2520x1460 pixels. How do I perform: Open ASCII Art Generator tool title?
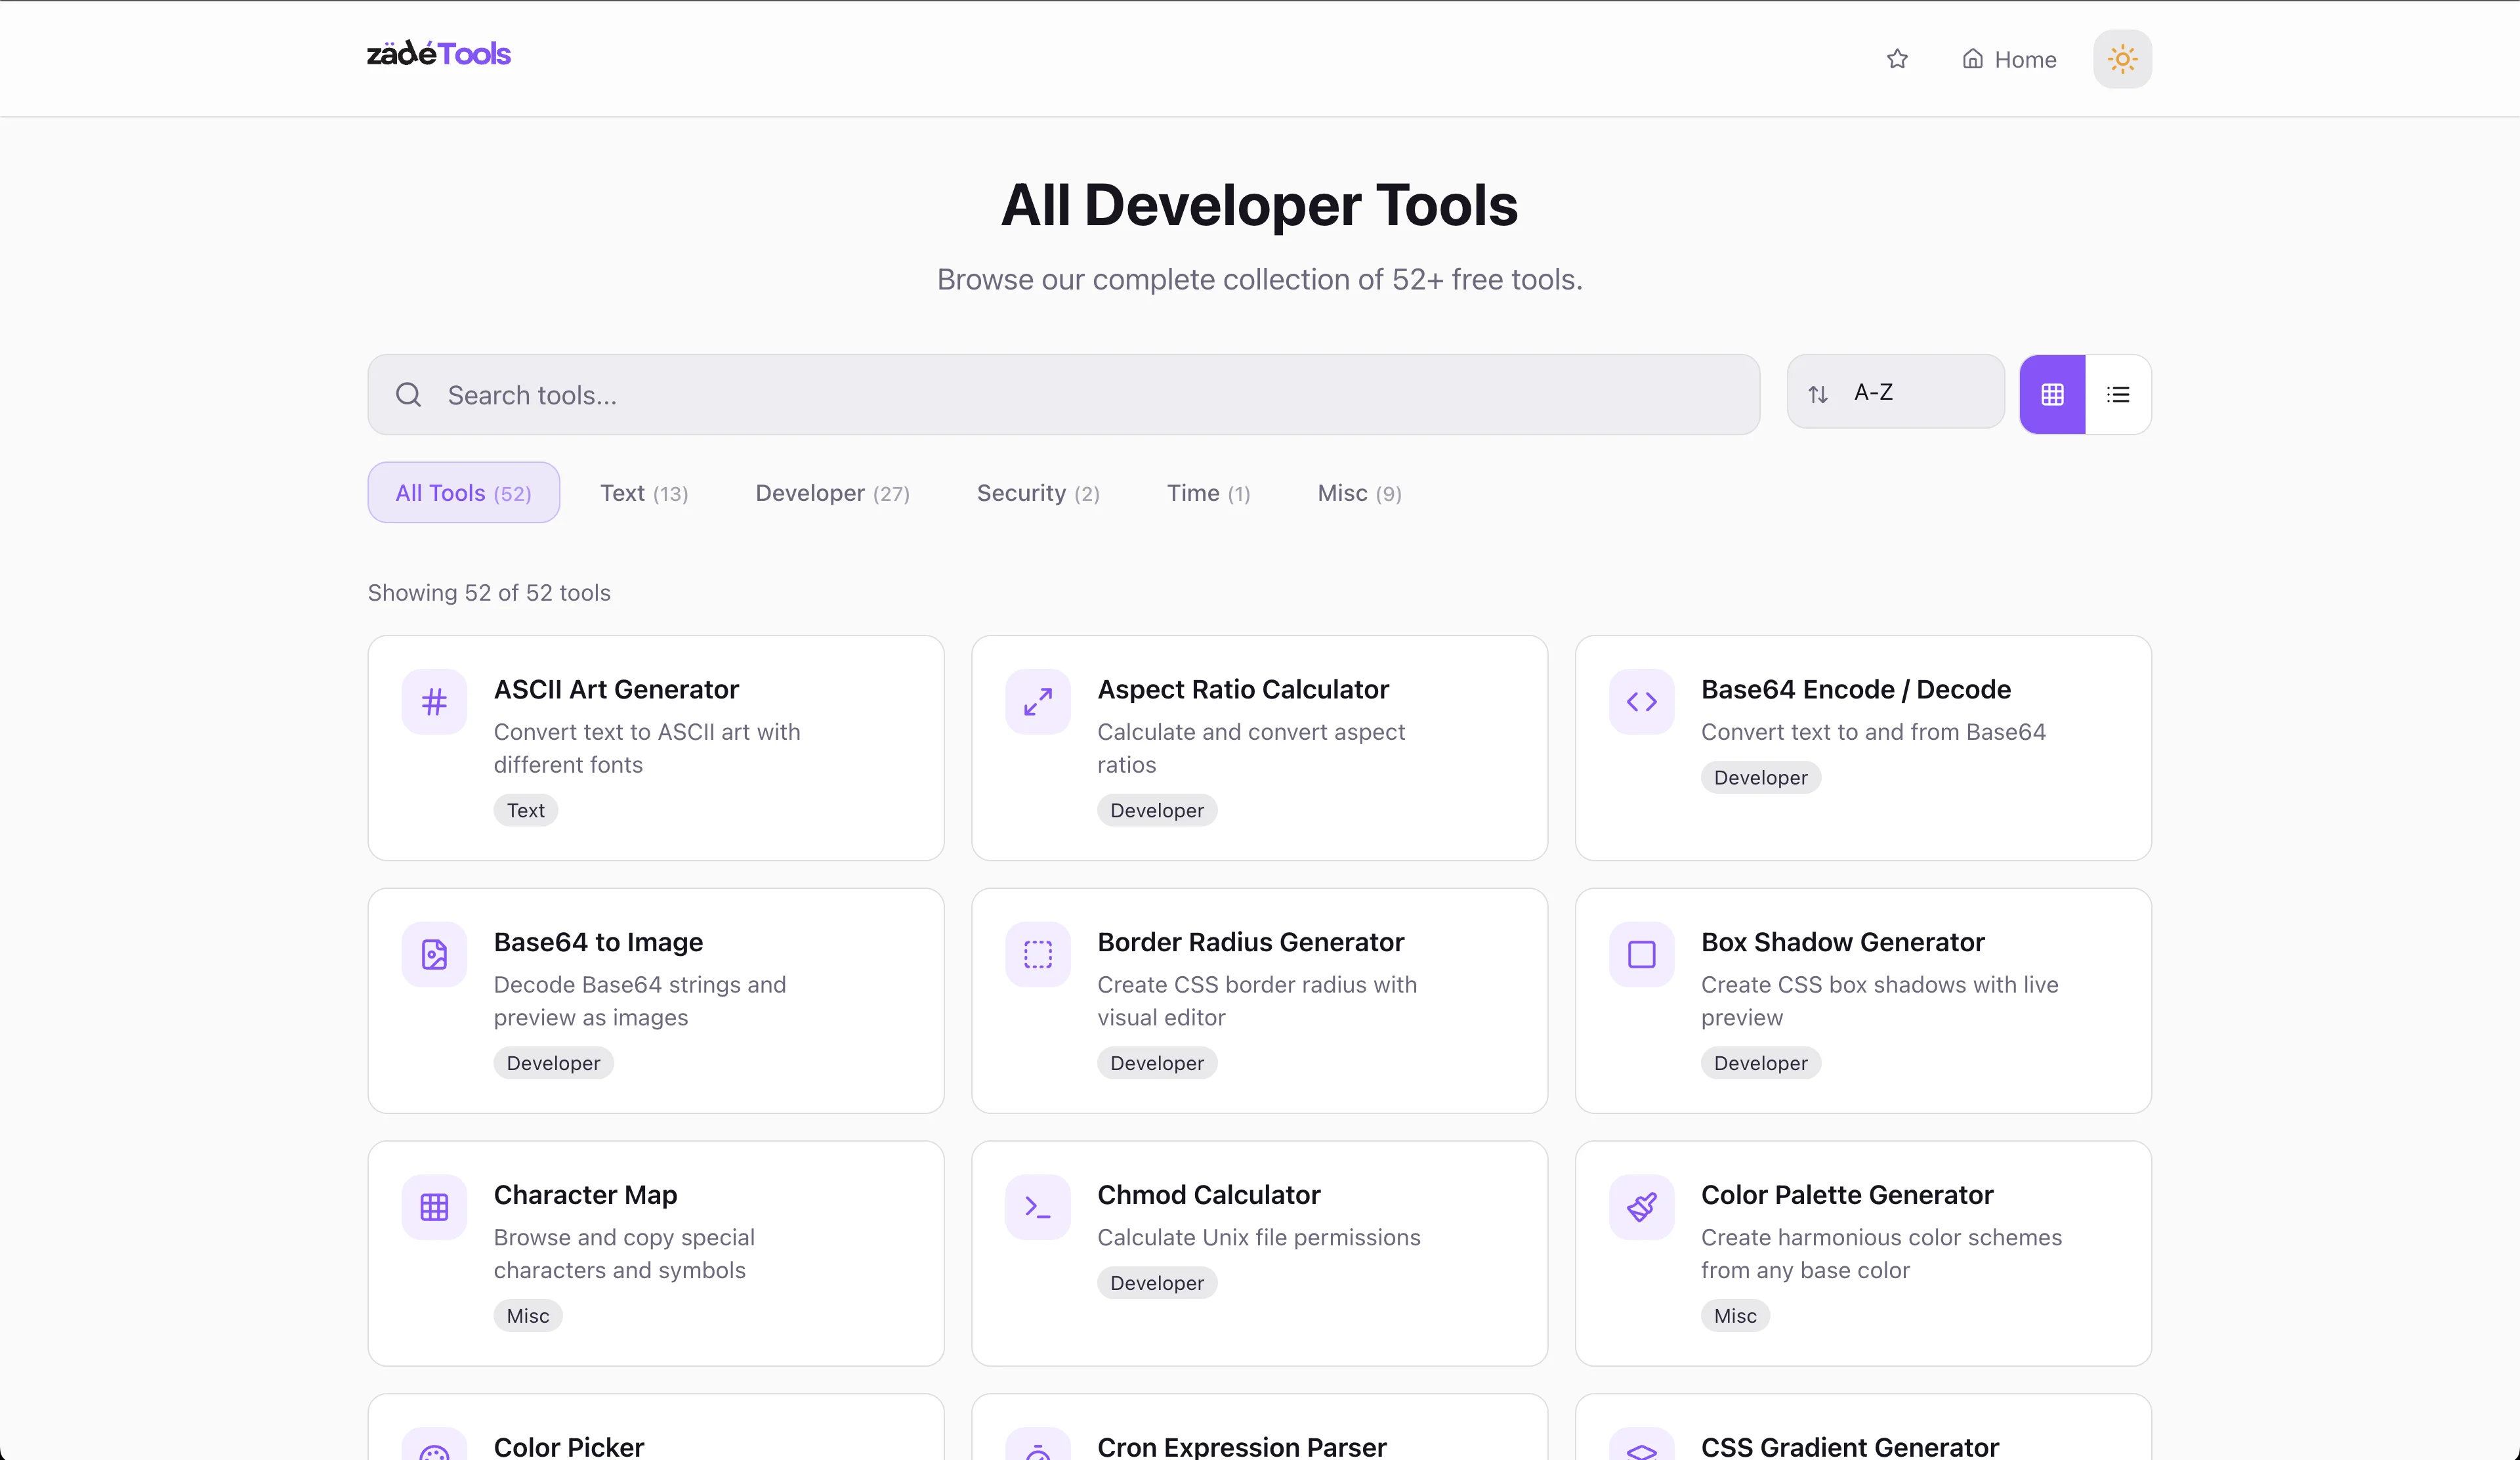point(616,689)
